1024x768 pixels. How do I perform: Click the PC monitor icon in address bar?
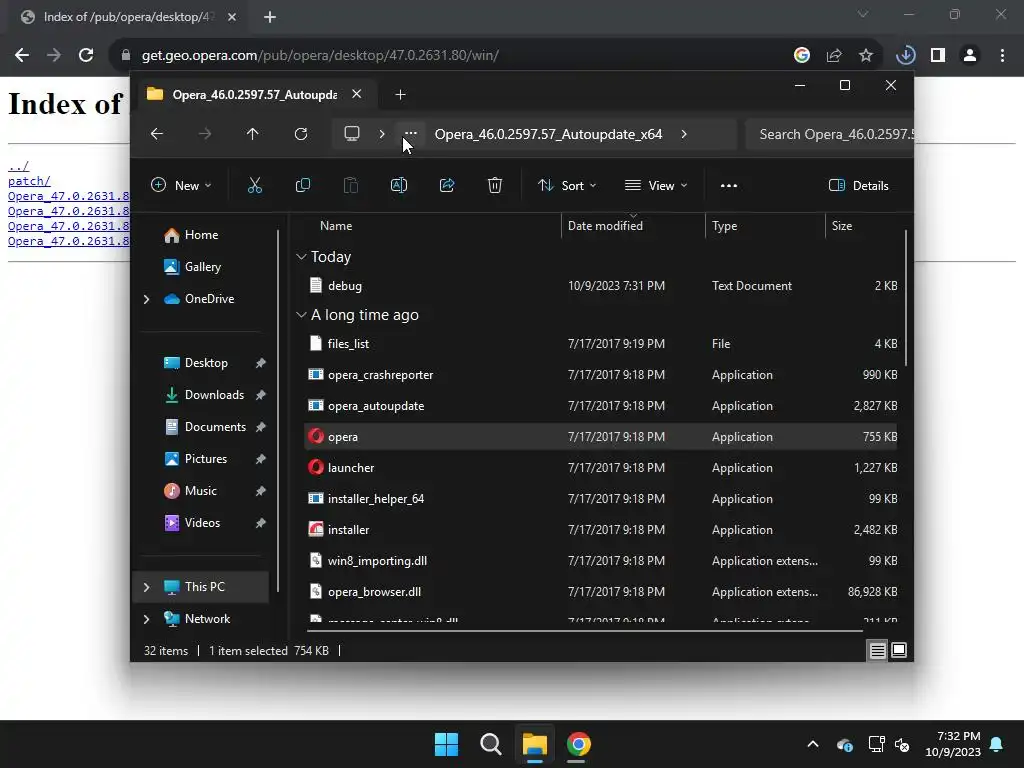[352, 134]
